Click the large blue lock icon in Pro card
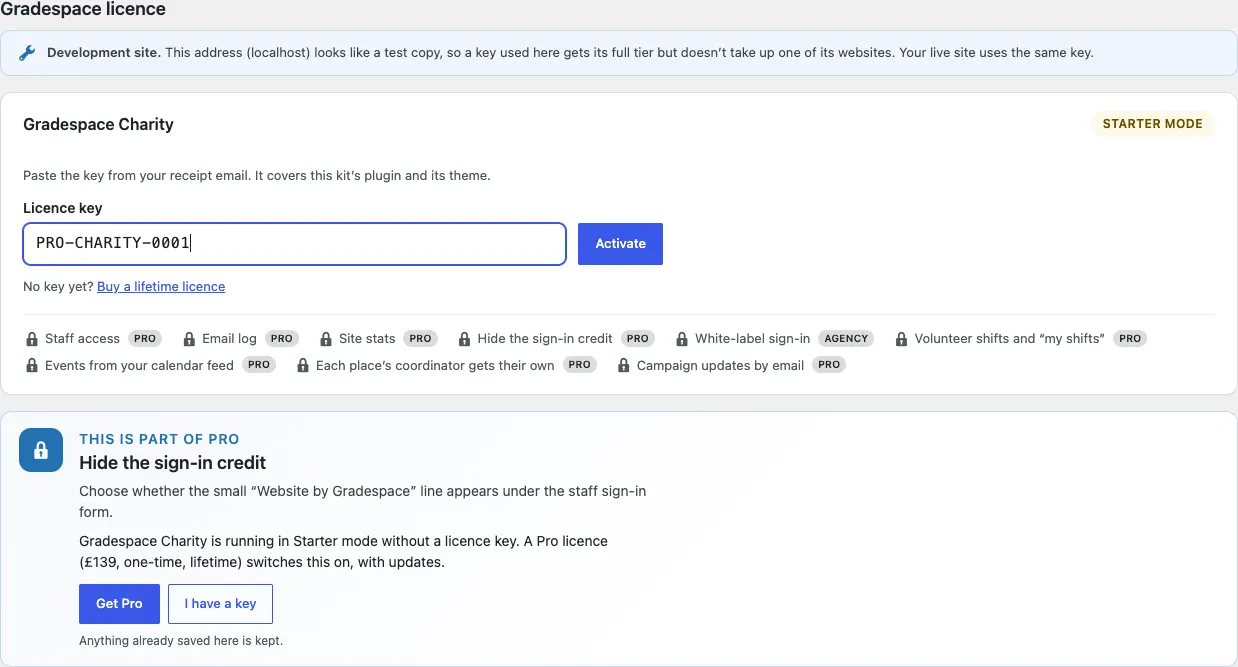Screen dimensions: 1238x667 tap(41, 451)
